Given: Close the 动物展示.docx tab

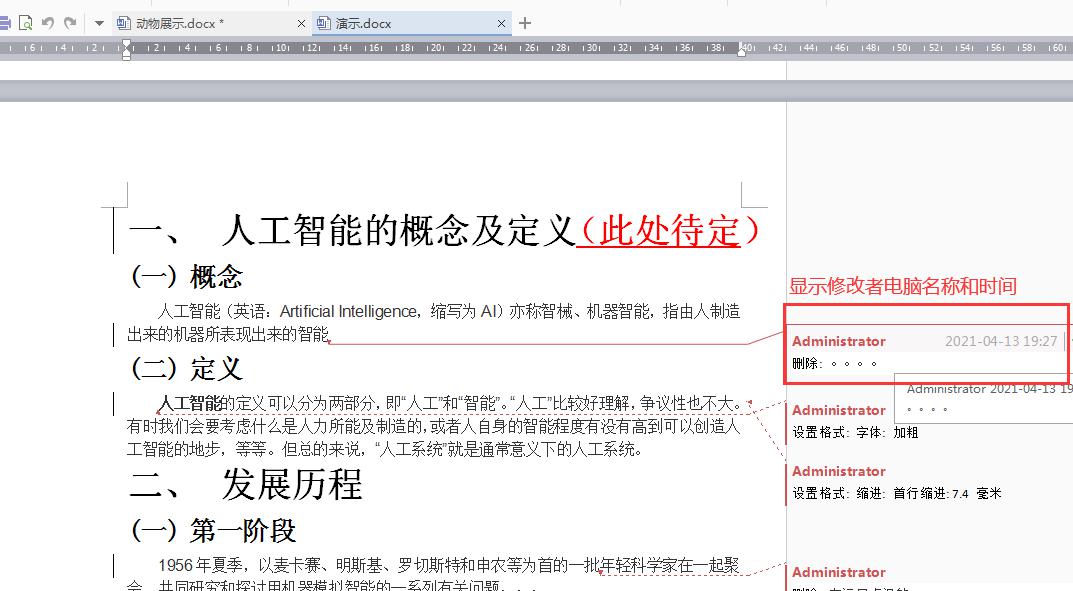Looking at the screenshot, I should 301,23.
